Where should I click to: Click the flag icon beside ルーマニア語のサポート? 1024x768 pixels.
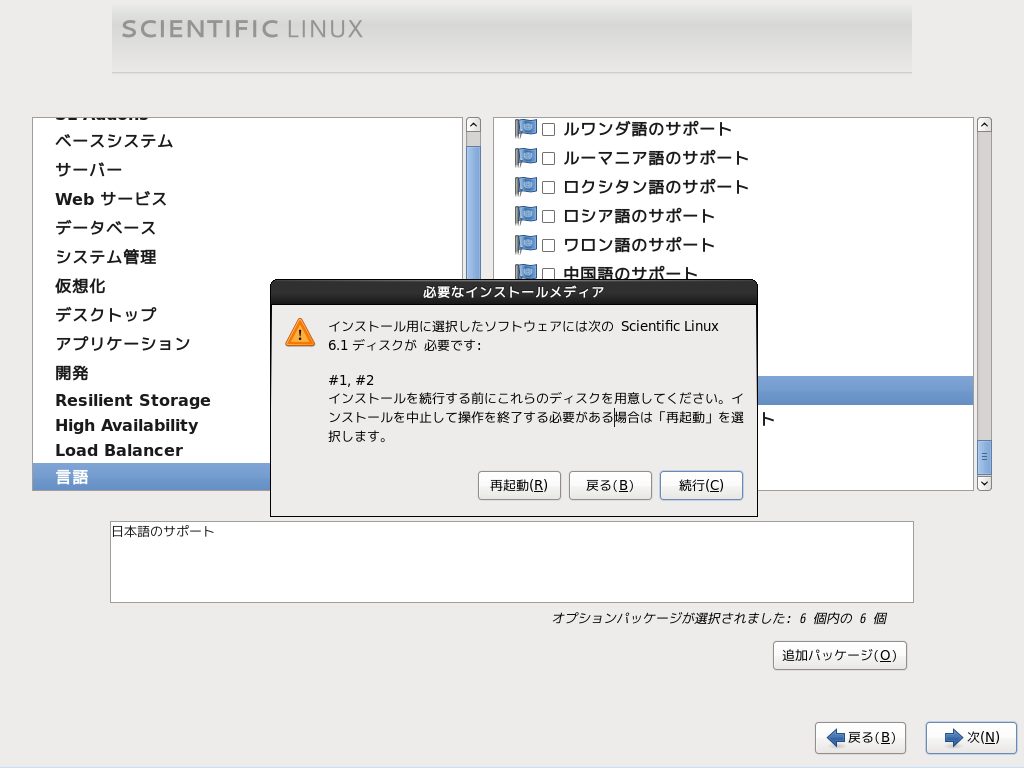[526, 157]
